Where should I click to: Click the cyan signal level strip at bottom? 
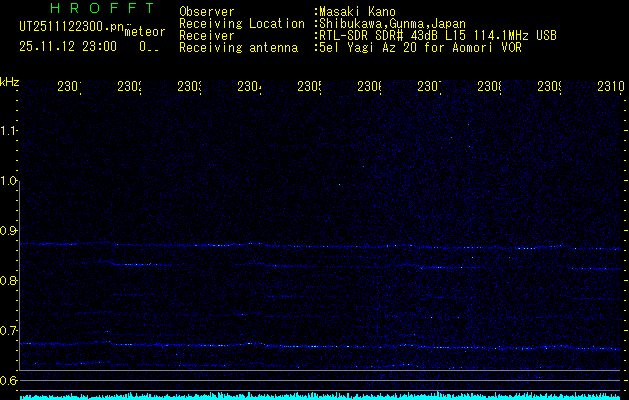coord(314,396)
